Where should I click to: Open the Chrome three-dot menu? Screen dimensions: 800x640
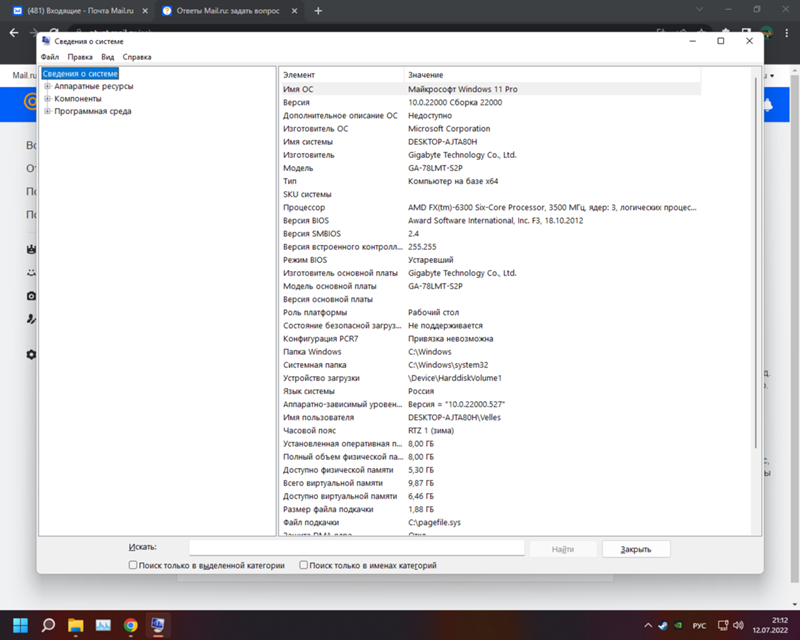click(x=786, y=33)
